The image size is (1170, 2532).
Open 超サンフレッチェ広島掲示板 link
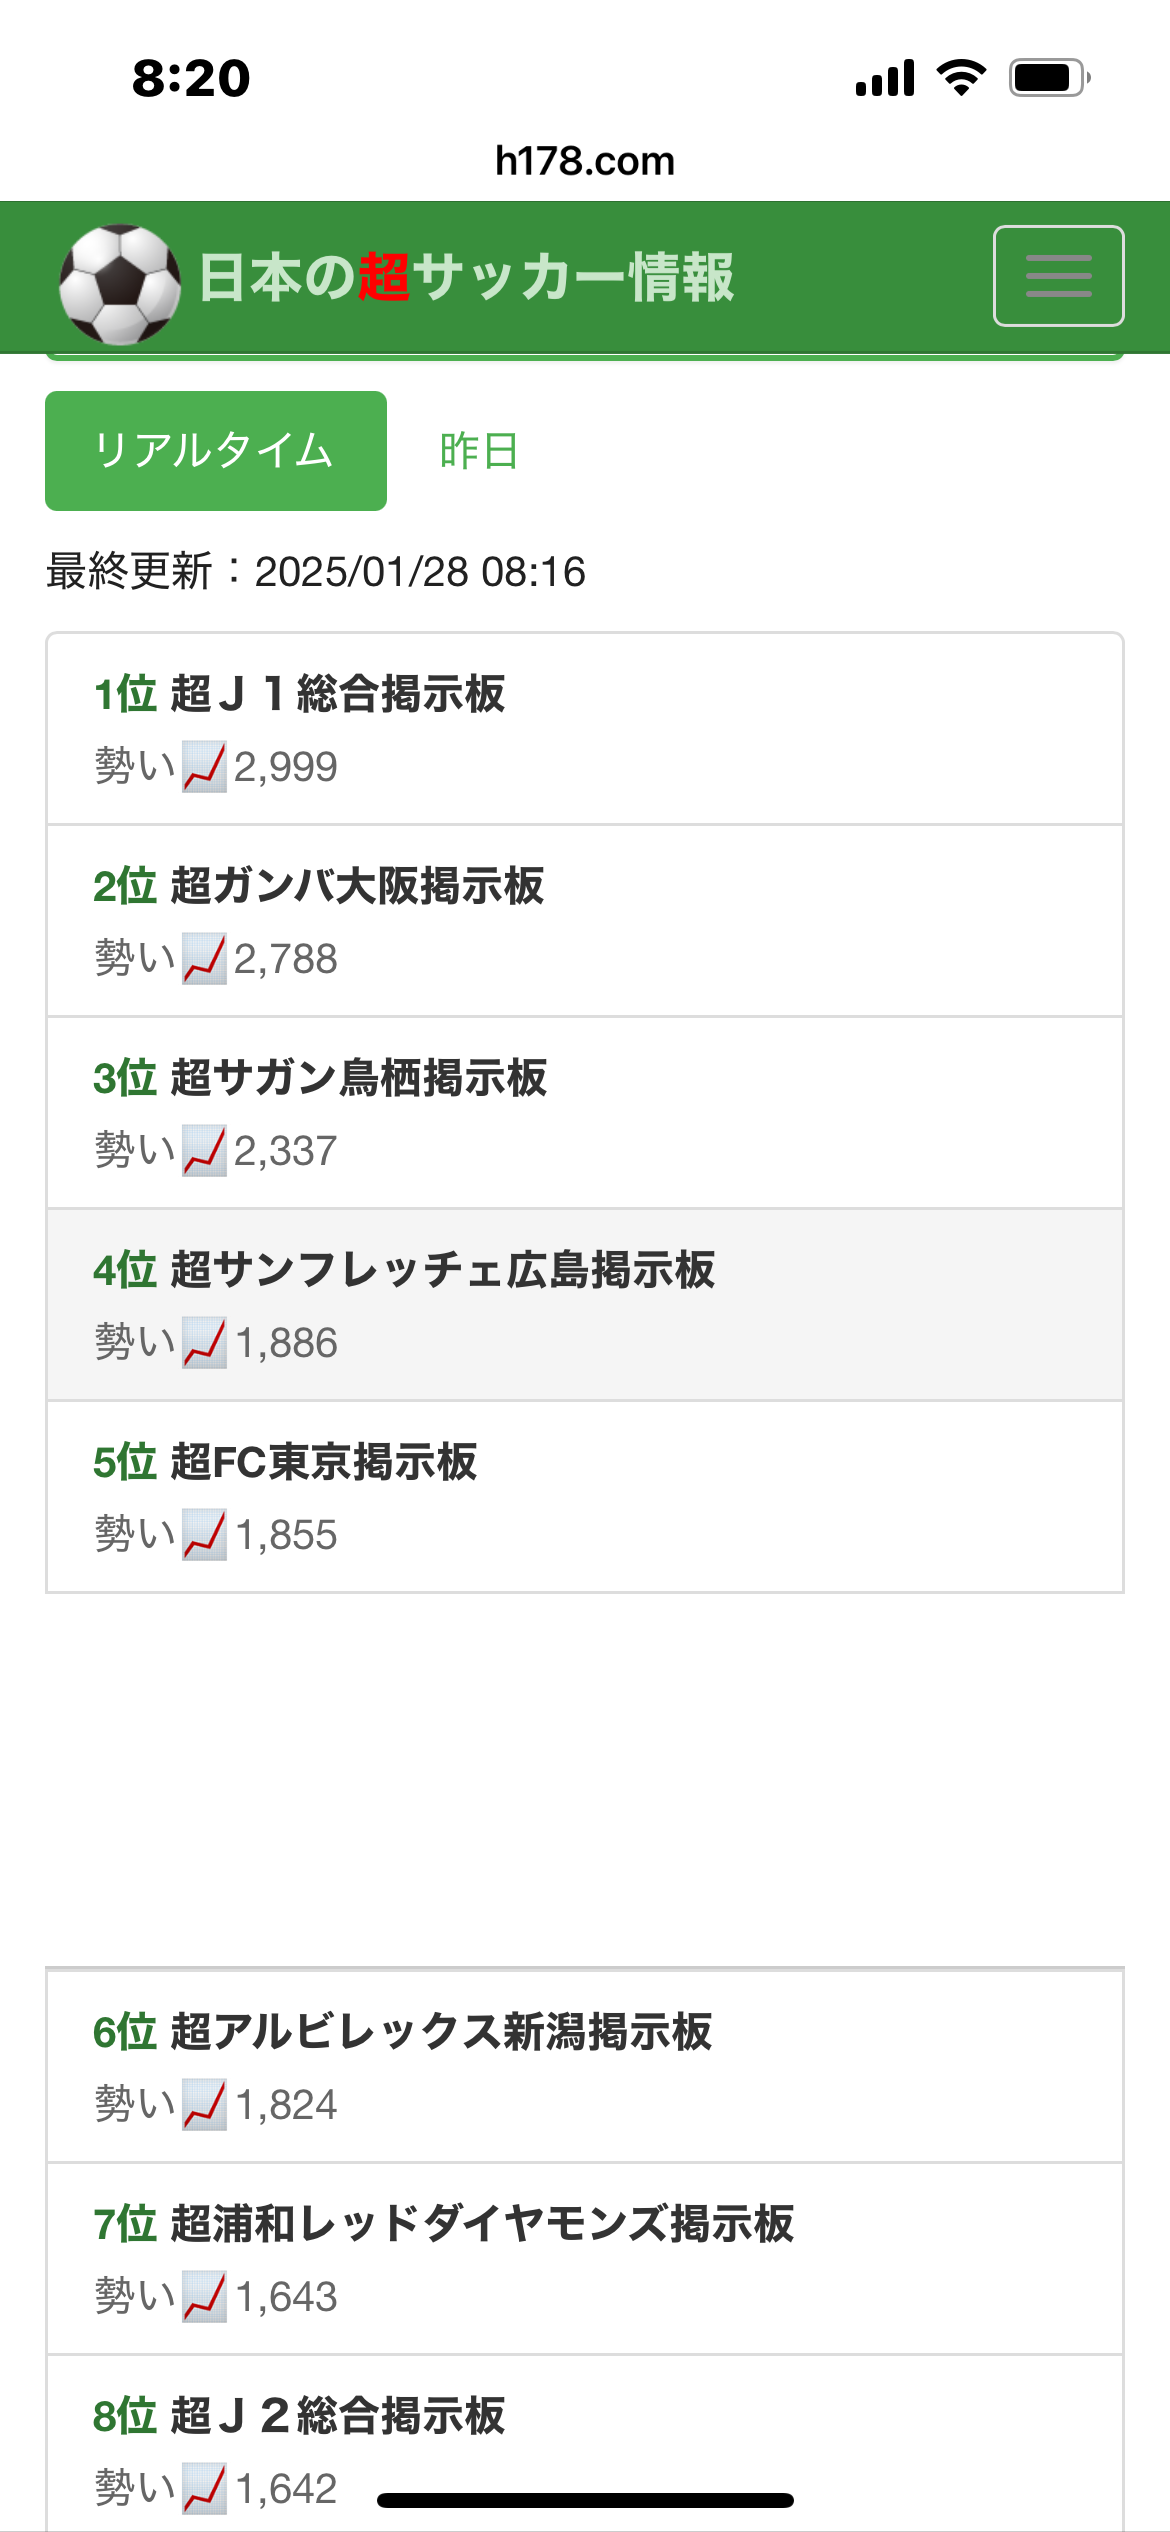click(x=443, y=1270)
